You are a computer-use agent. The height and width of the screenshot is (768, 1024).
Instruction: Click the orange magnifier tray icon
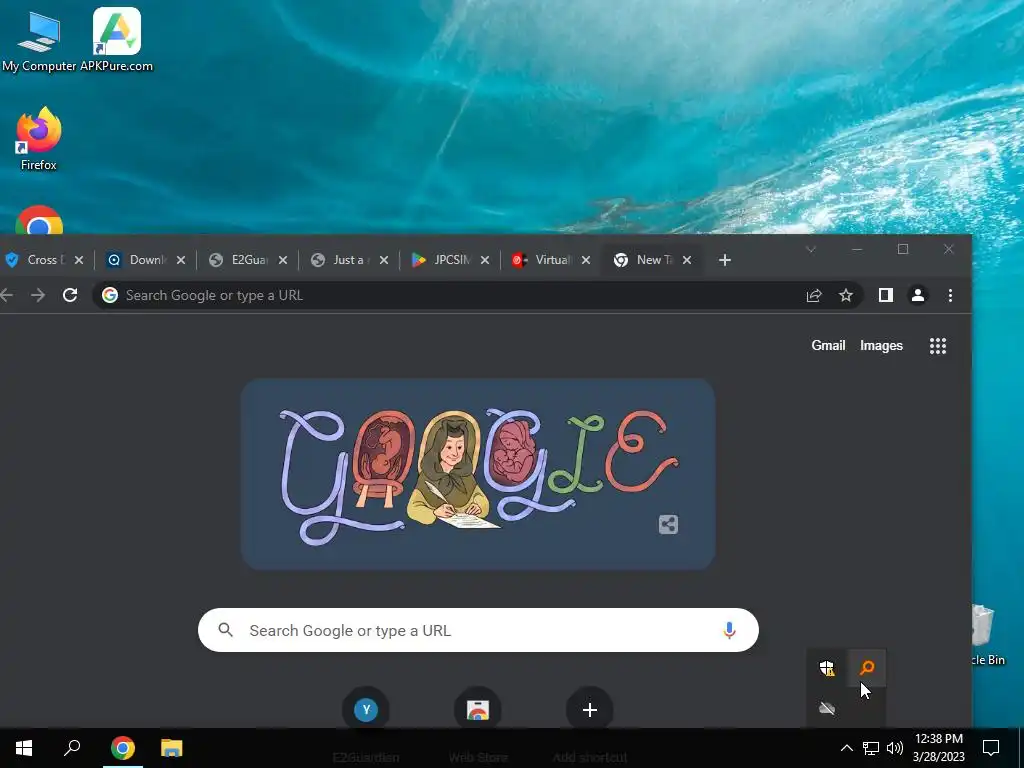867,667
